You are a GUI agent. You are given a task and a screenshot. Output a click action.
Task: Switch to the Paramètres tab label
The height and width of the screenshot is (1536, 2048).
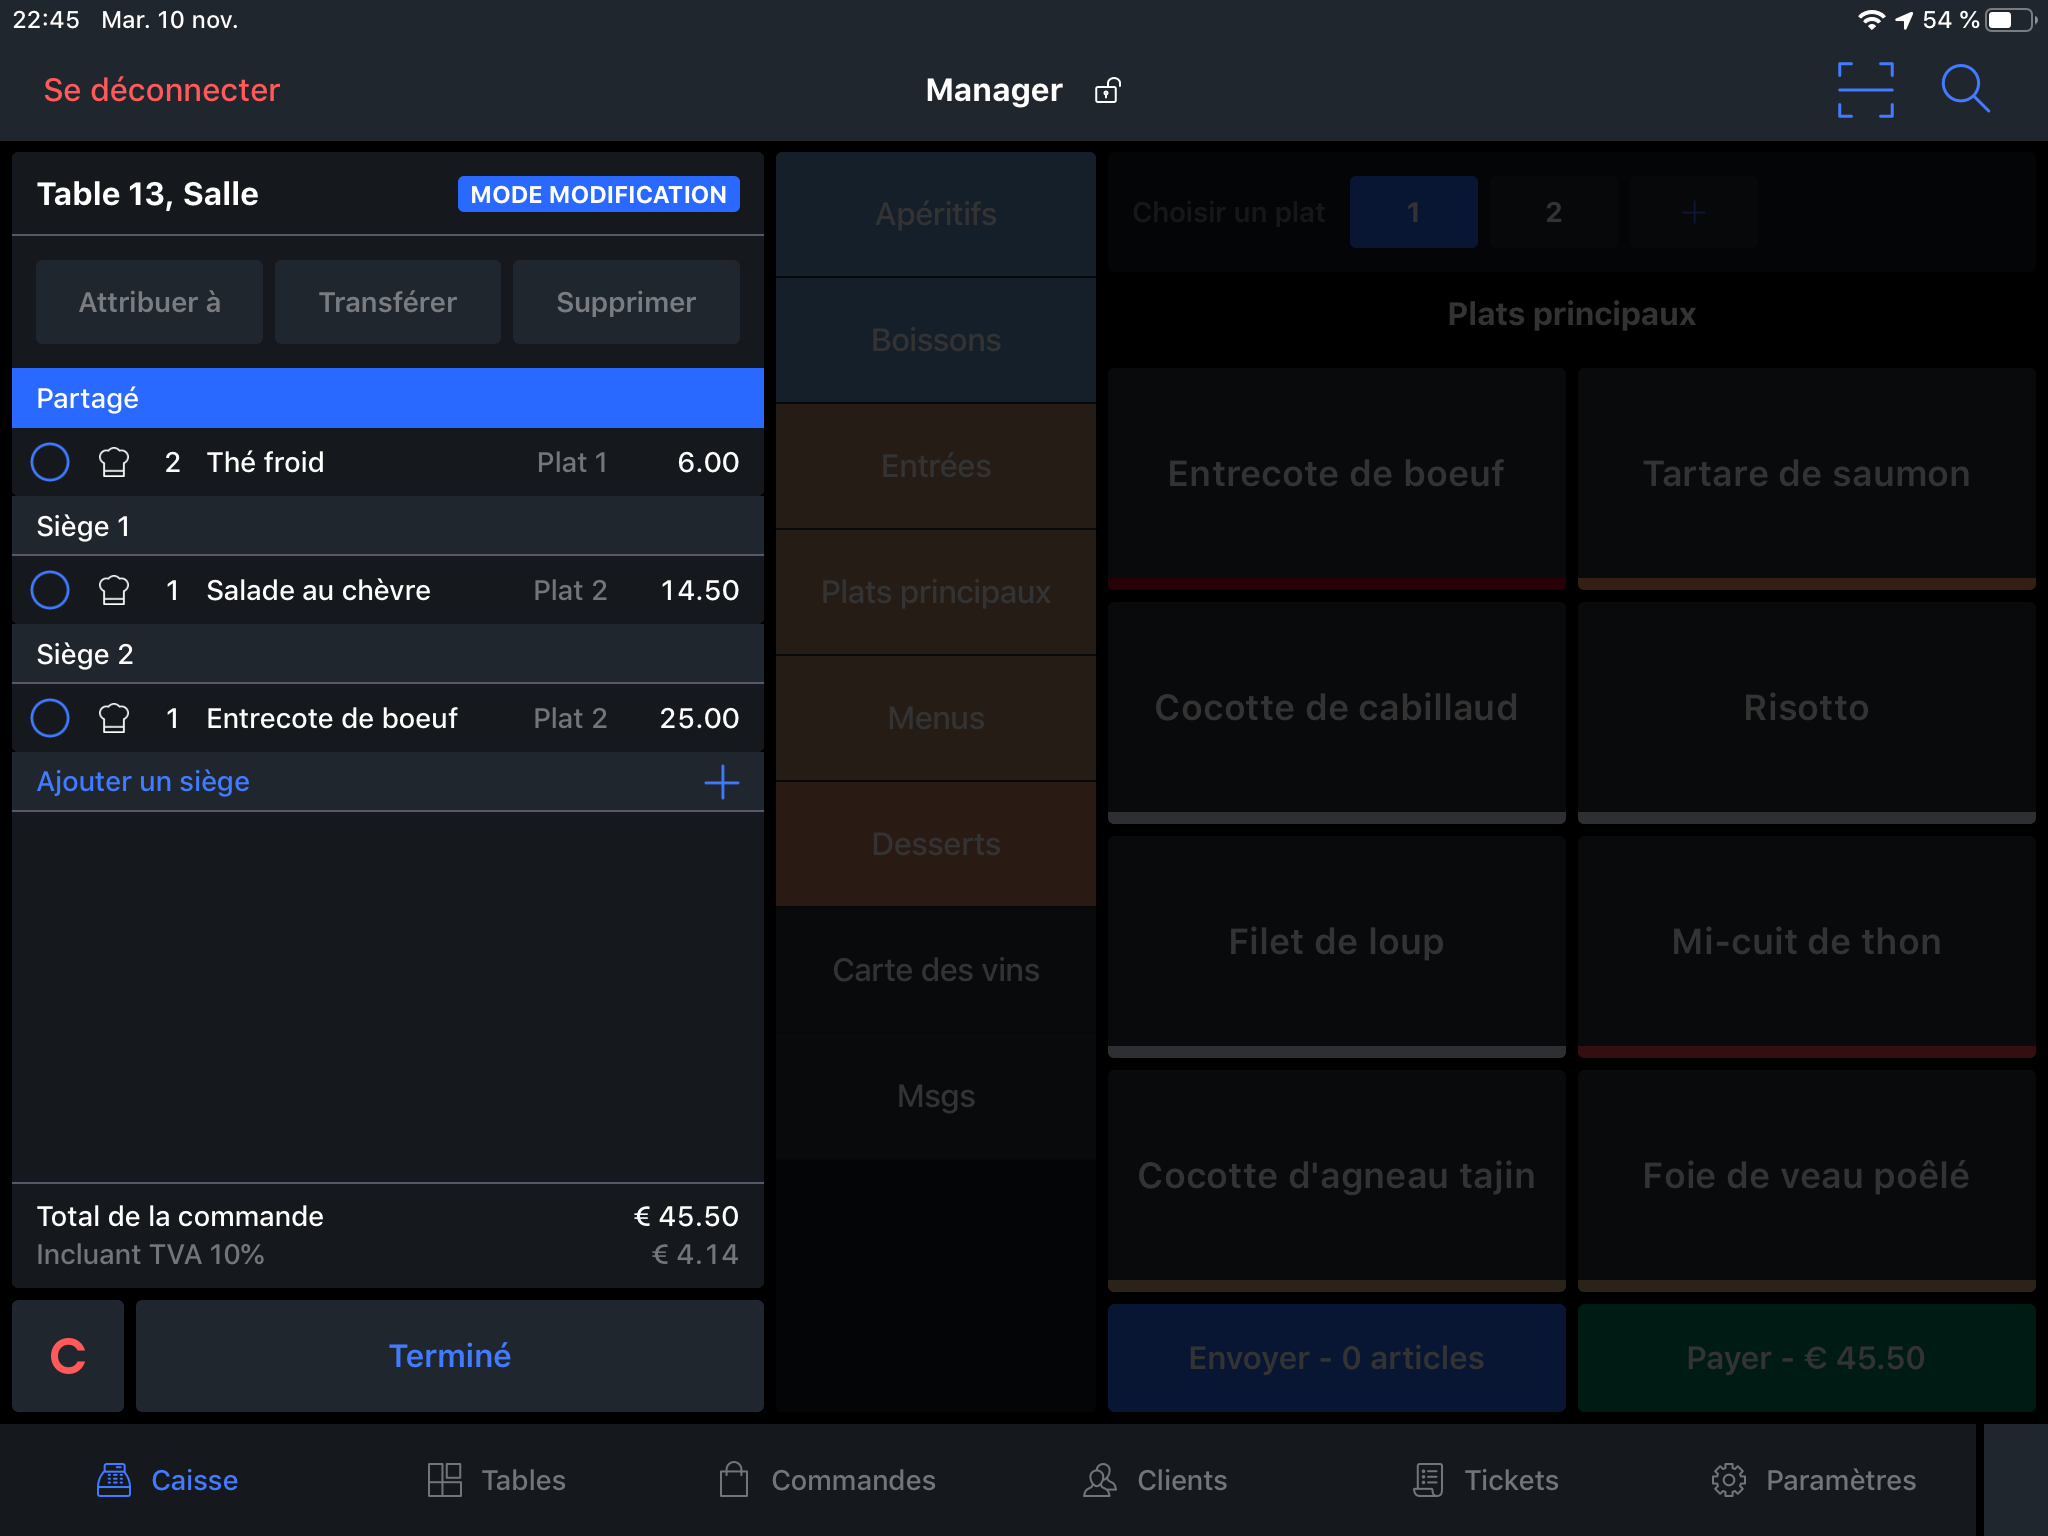pyautogui.click(x=1841, y=1480)
